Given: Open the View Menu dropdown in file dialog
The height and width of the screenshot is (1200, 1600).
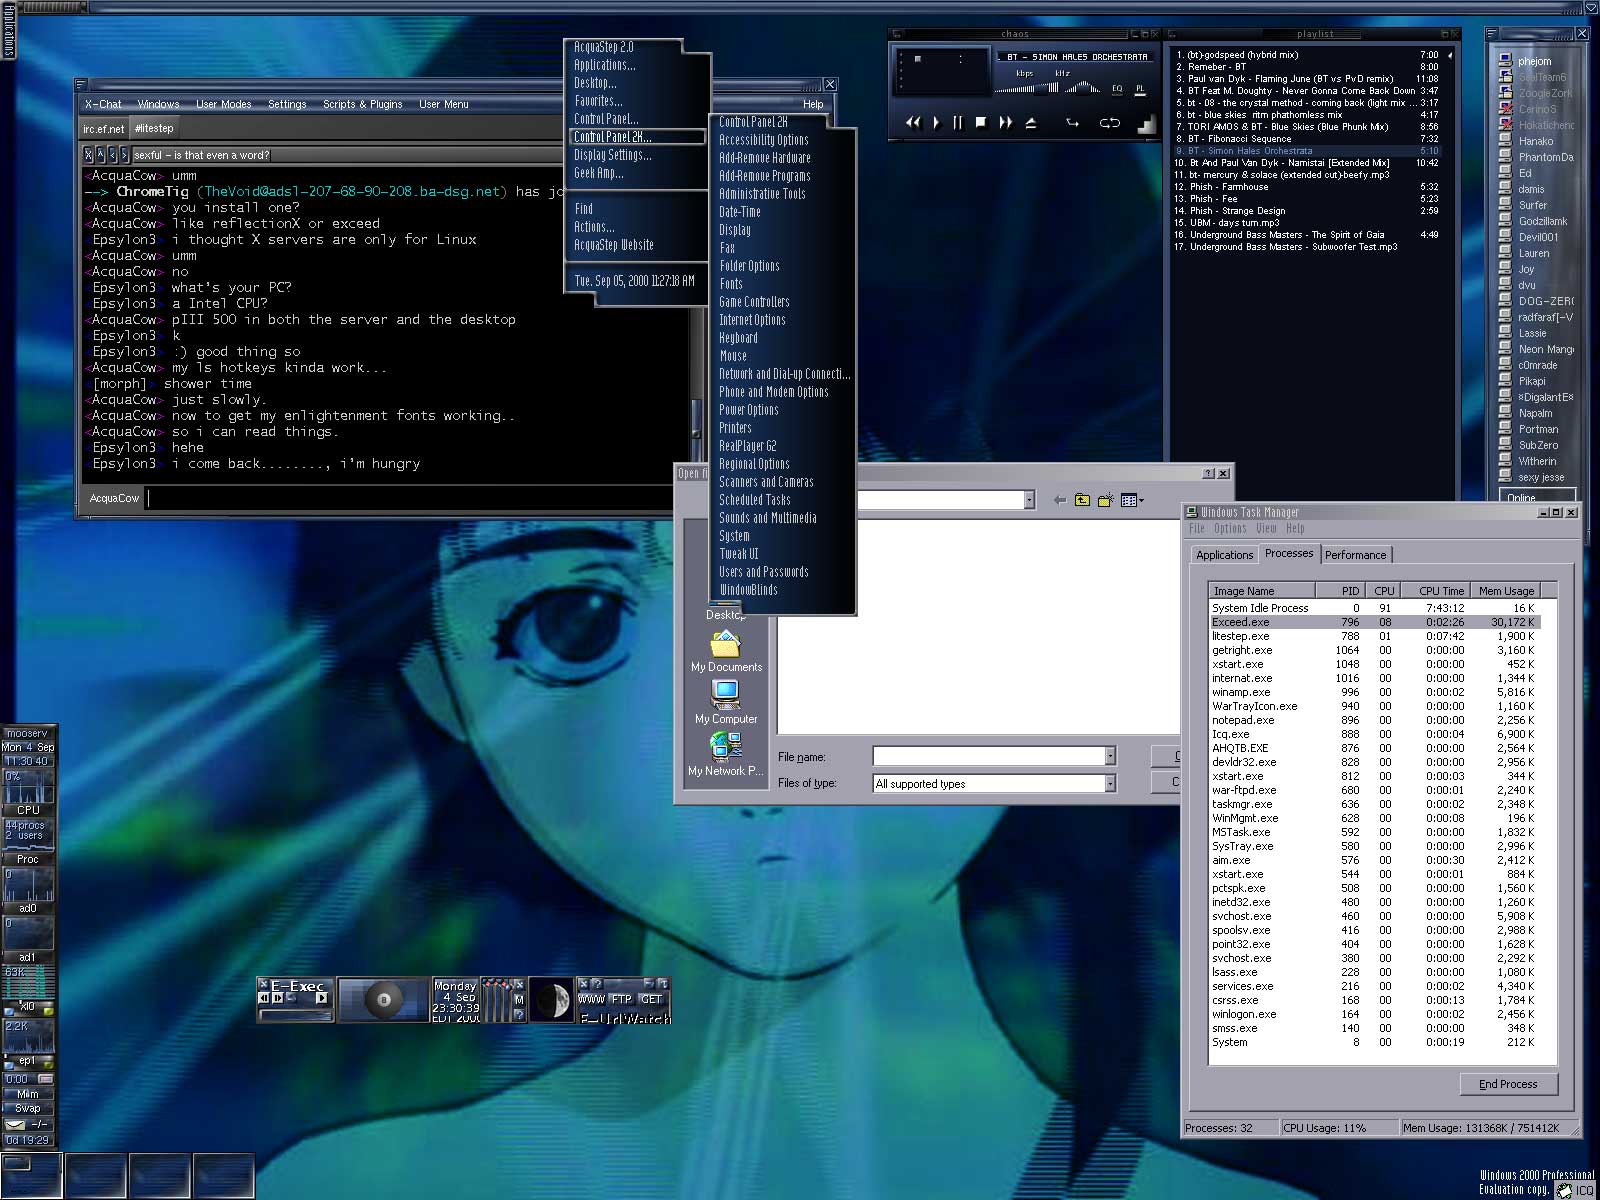Looking at the screenshot, I should (x=1132, y=500).
